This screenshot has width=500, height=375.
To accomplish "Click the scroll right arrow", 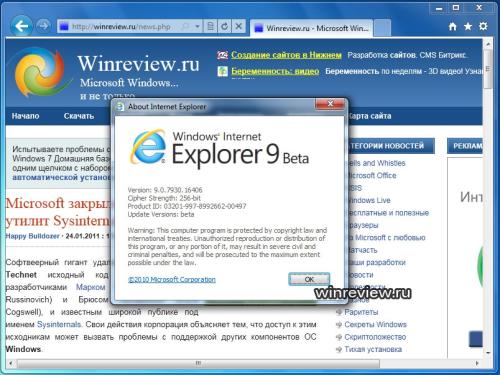I will pos(477,363).
